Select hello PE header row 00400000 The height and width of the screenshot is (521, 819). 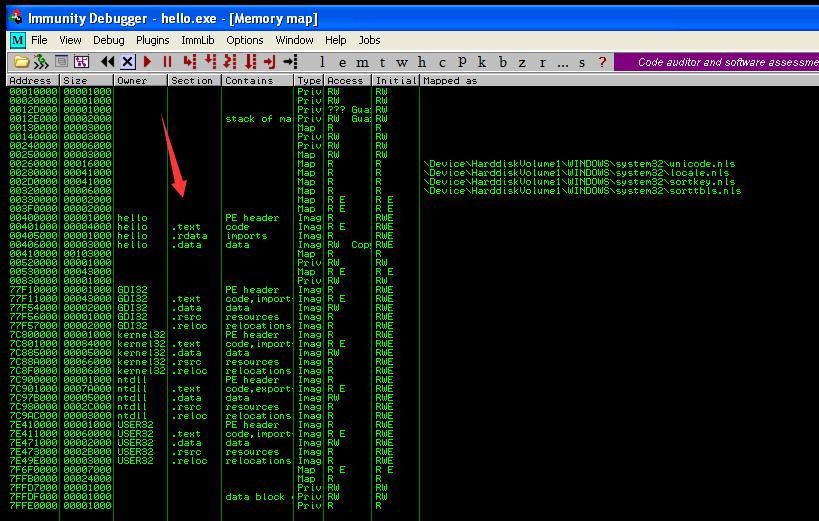[x=413, y=218]
